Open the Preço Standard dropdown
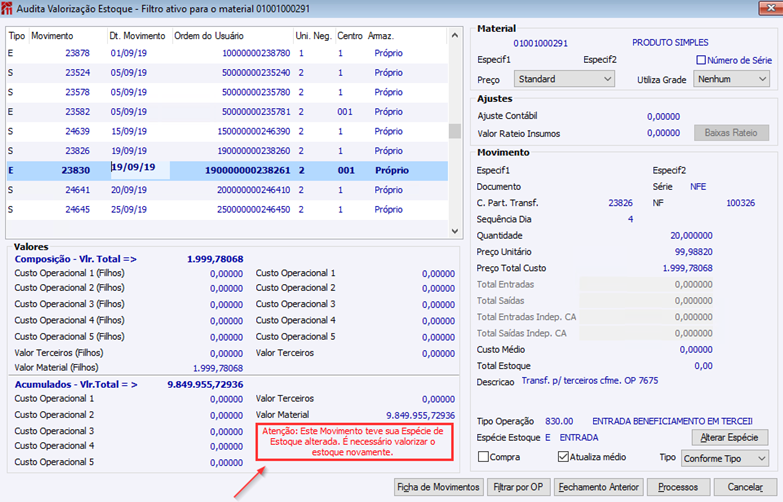 (x=564, y=79)
